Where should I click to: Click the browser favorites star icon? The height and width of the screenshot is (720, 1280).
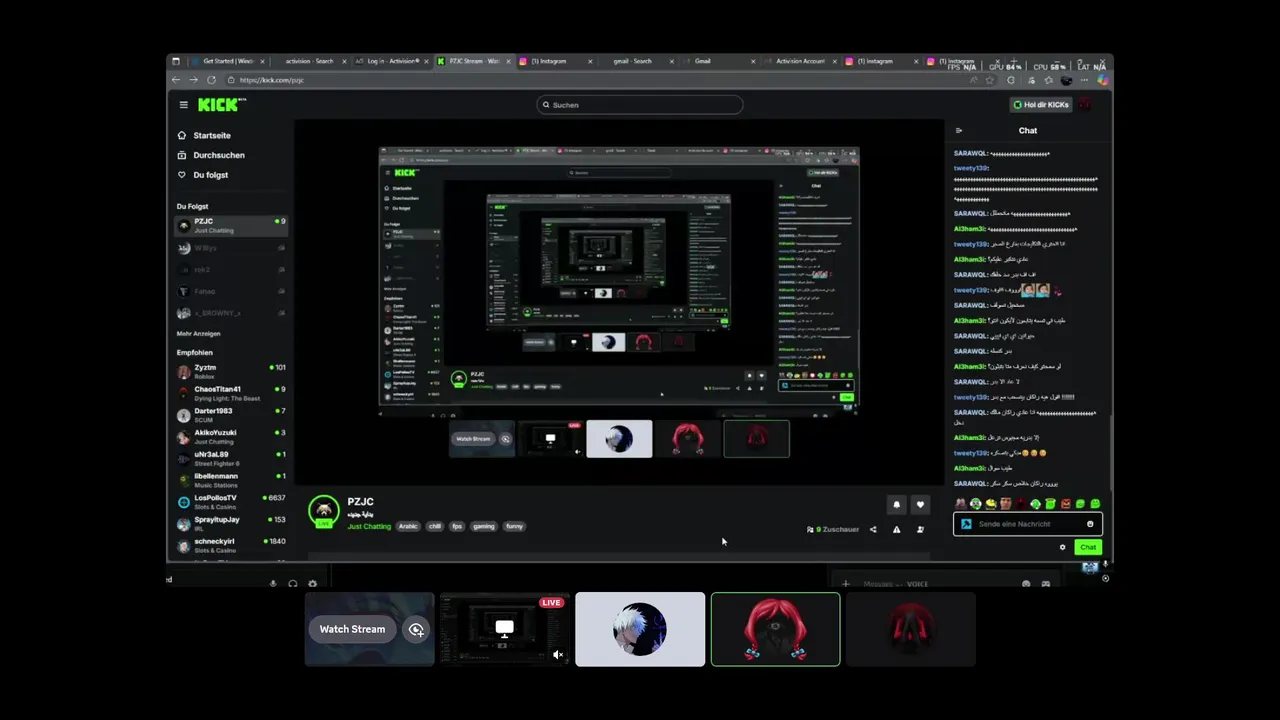click(989, 80)
